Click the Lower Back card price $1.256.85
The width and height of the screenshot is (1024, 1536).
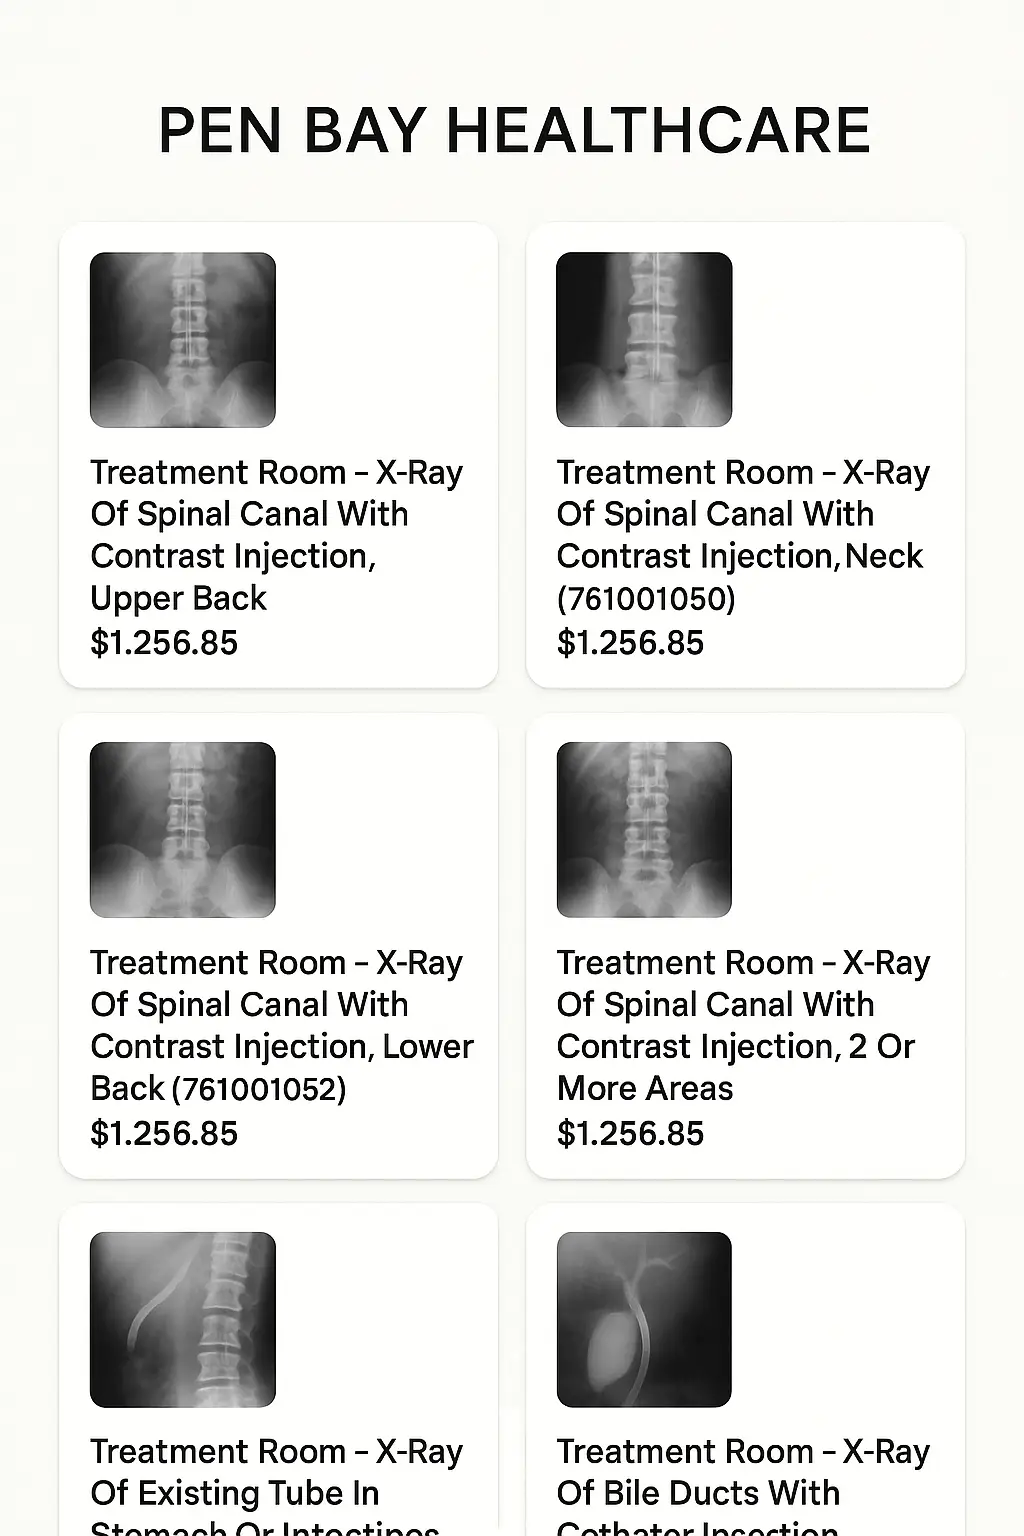pos(164,1134)
